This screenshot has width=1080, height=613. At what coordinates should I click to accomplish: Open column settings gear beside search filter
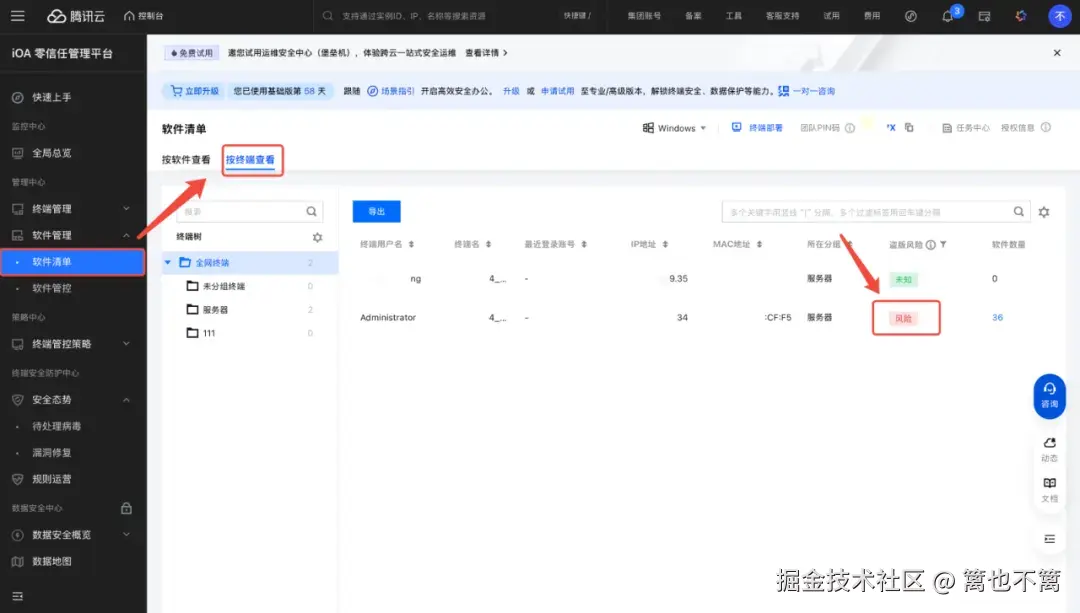1042,211
